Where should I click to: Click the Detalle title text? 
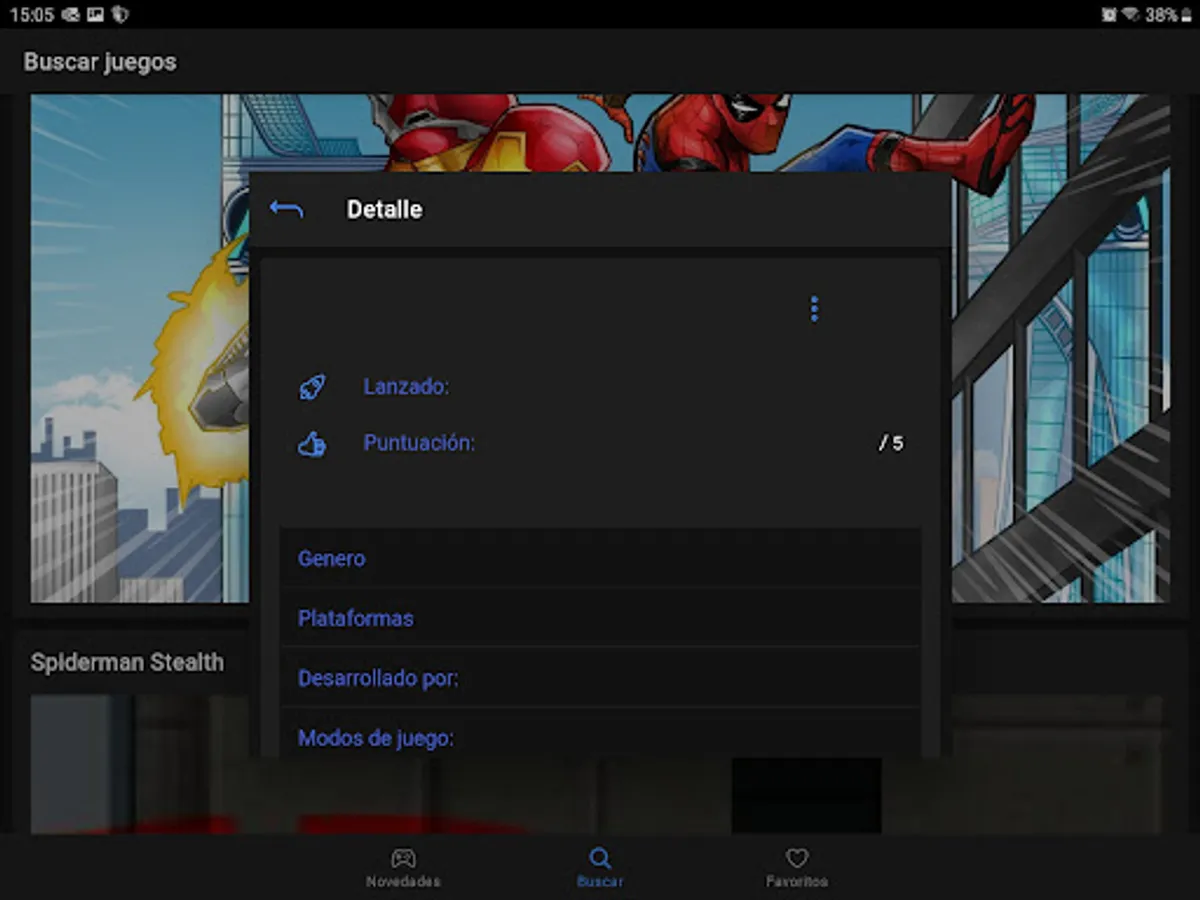pyautogui.click(x=384, y=209)
